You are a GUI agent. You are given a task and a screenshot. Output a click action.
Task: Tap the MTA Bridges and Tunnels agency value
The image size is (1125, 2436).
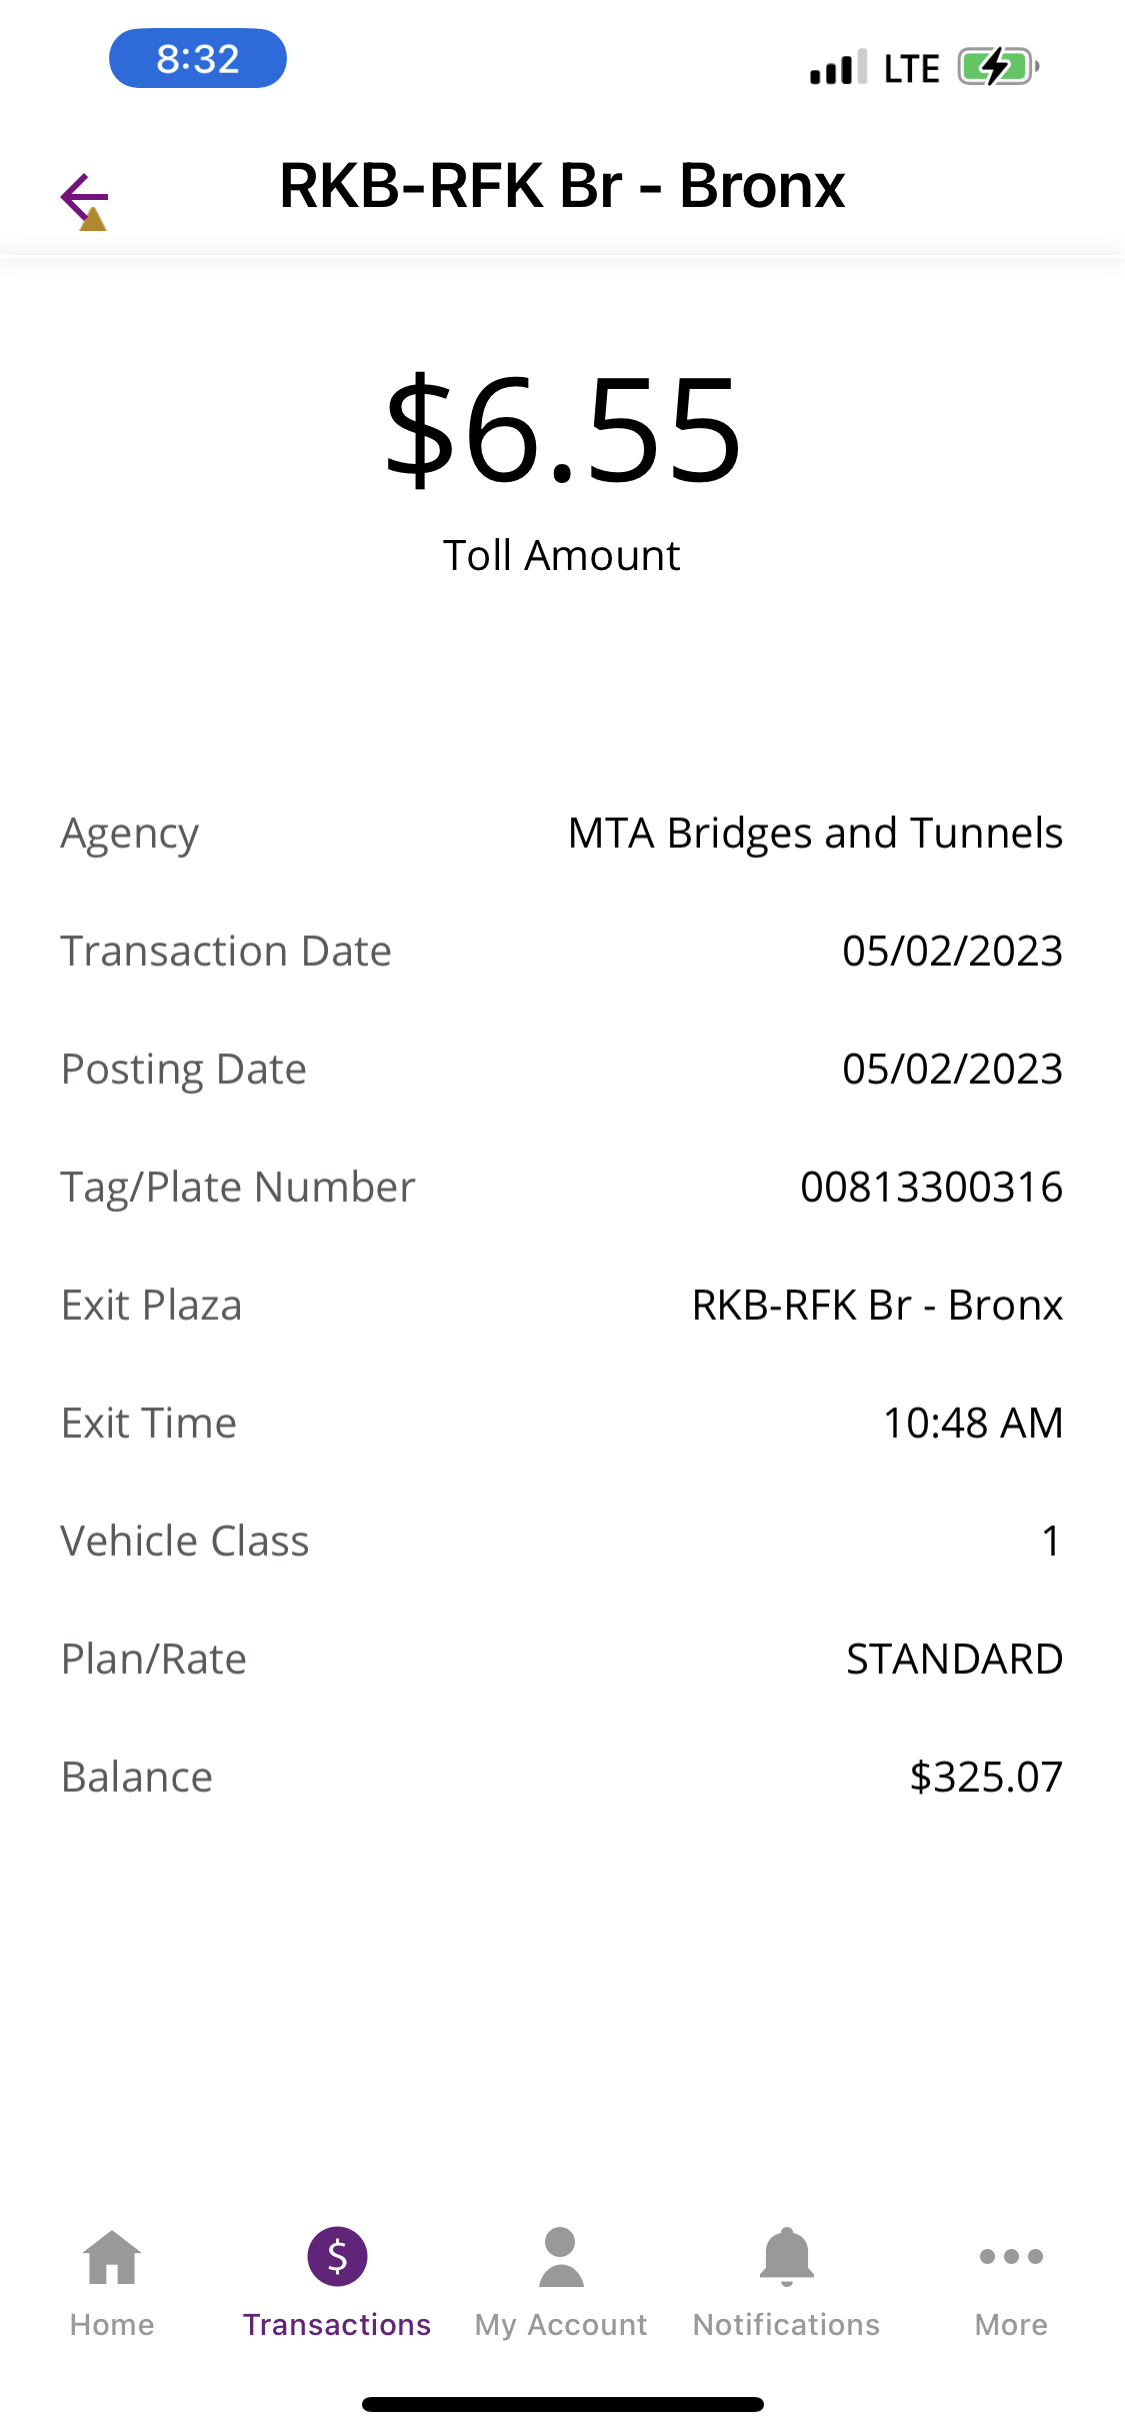[x=815, y=833]
